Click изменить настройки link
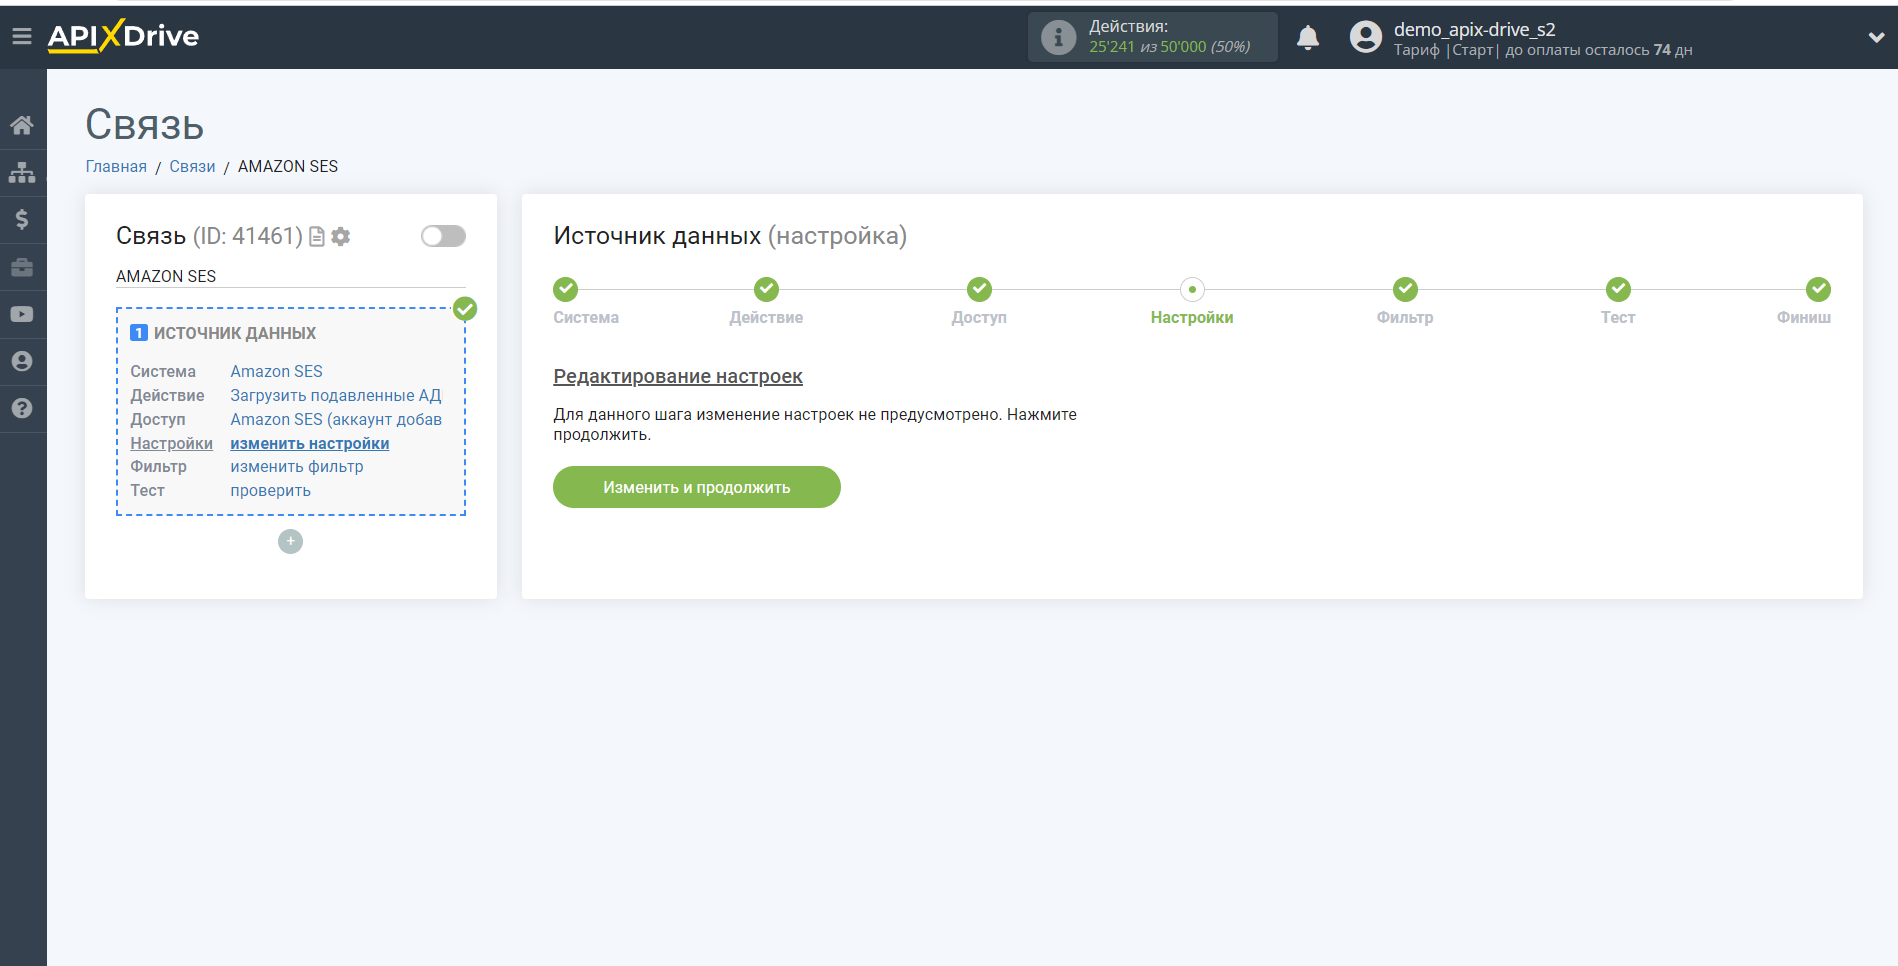 click(x=310, y=443)
